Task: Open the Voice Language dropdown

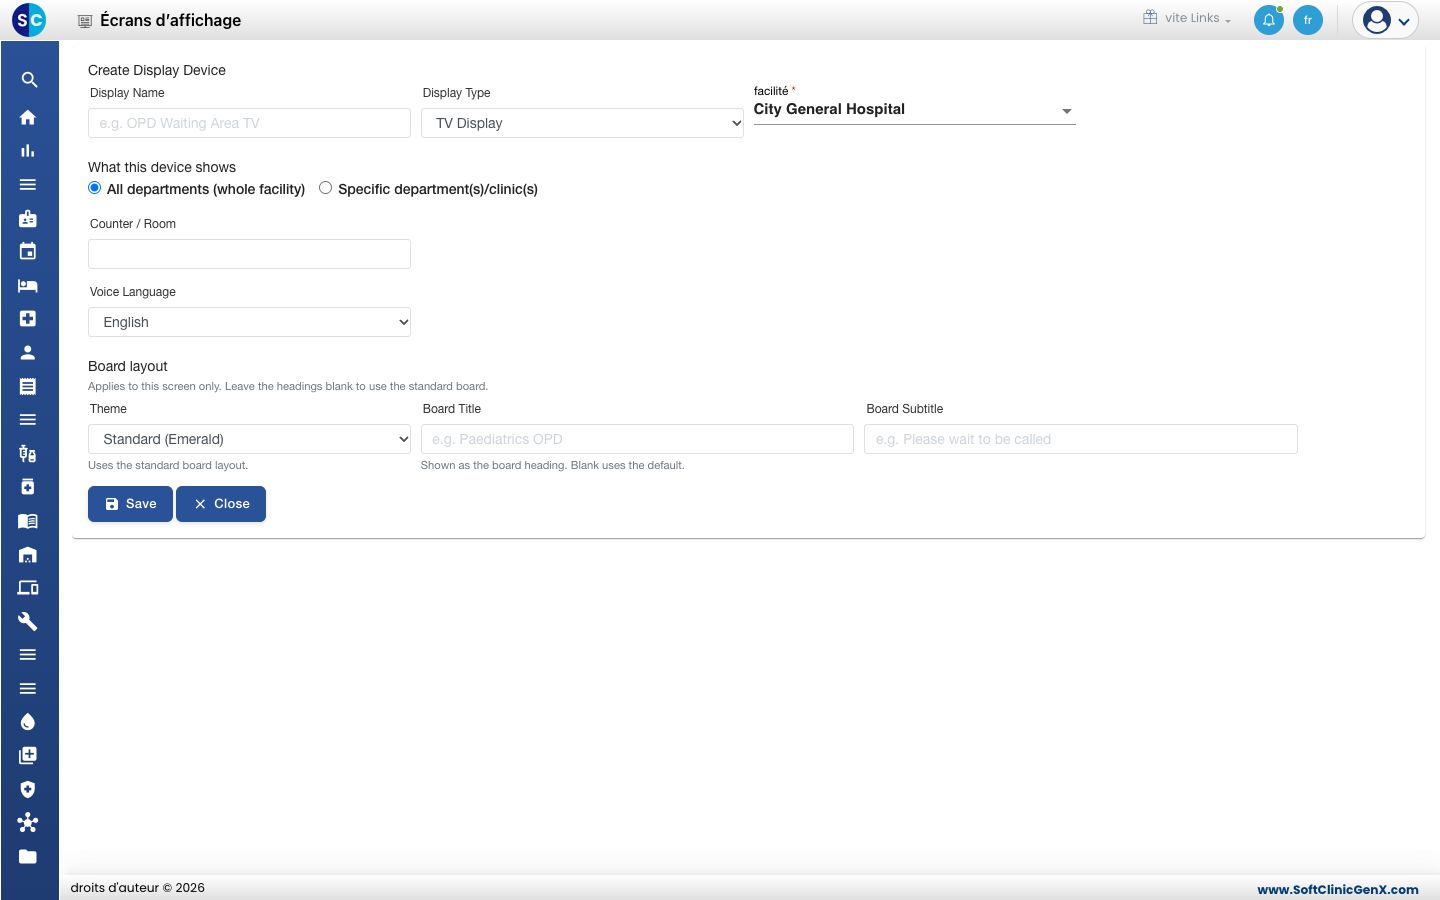Action: [x=249, y=322]
